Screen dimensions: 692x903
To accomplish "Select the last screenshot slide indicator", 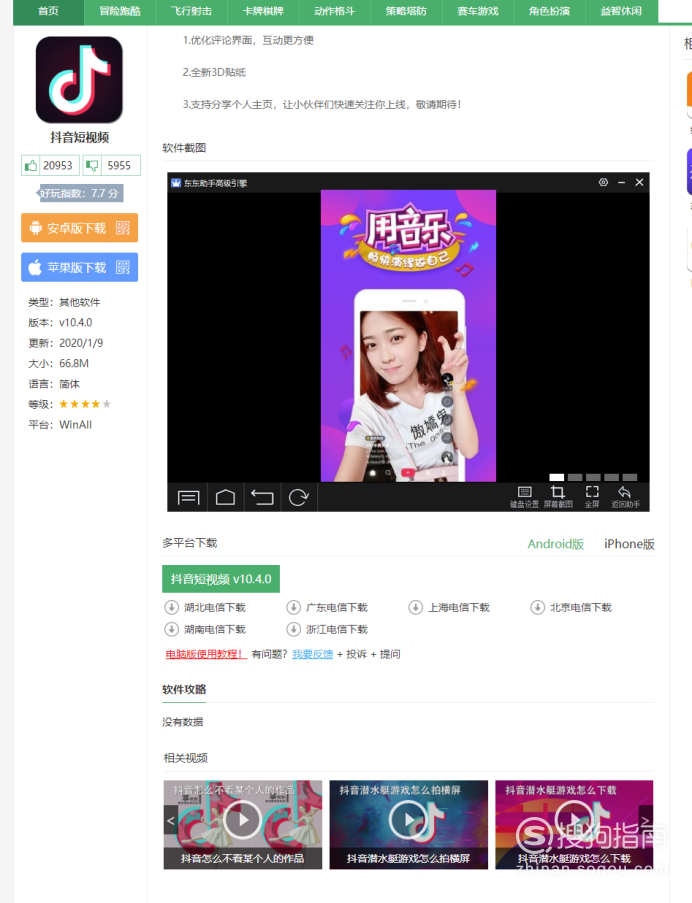I will (x=630, y=477).
